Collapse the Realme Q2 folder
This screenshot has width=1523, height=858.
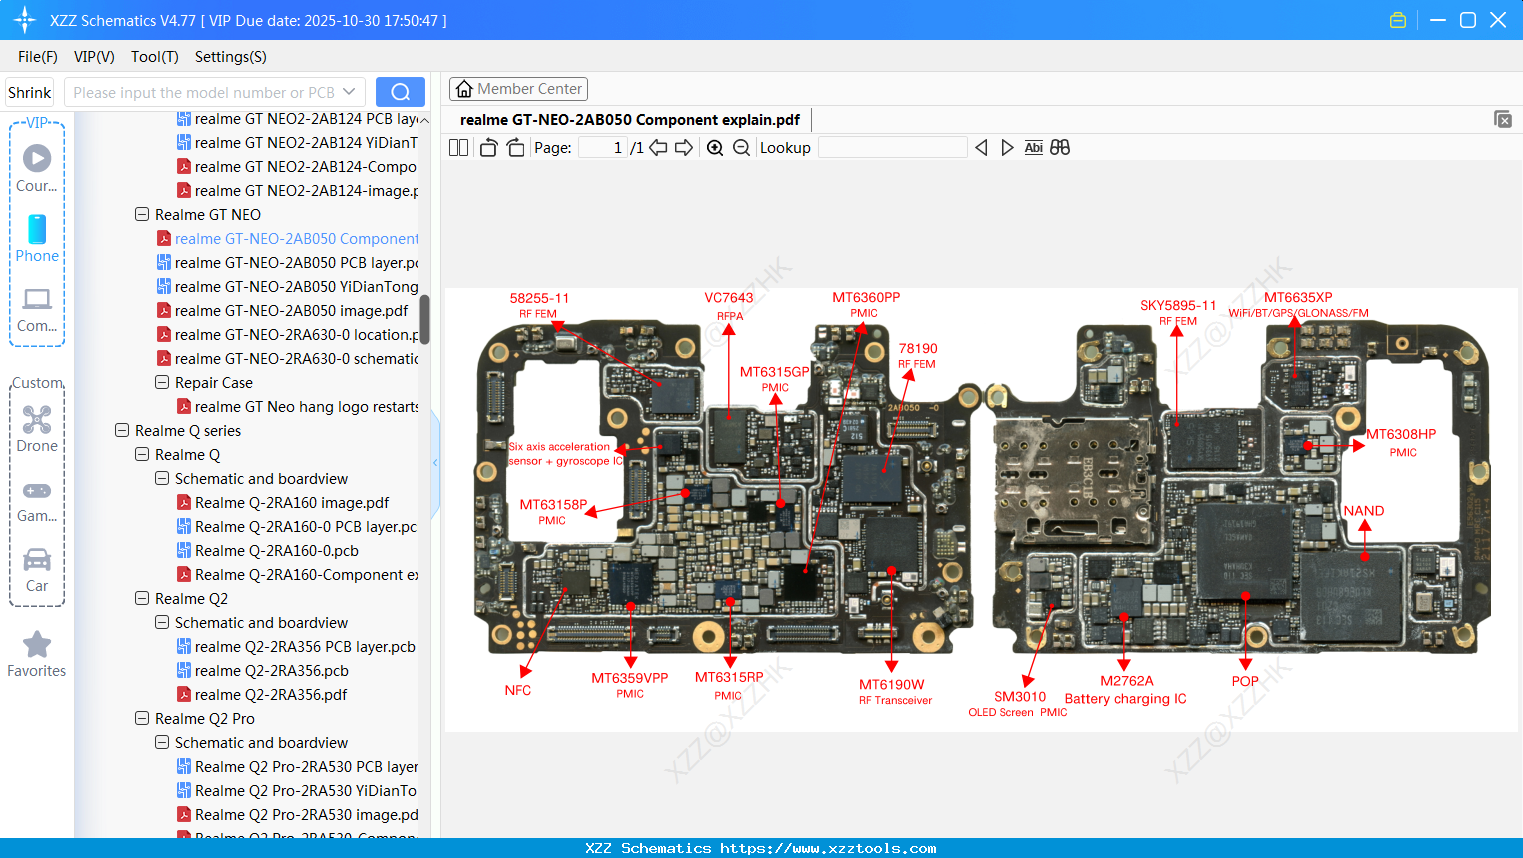click(x=142, y=598)
